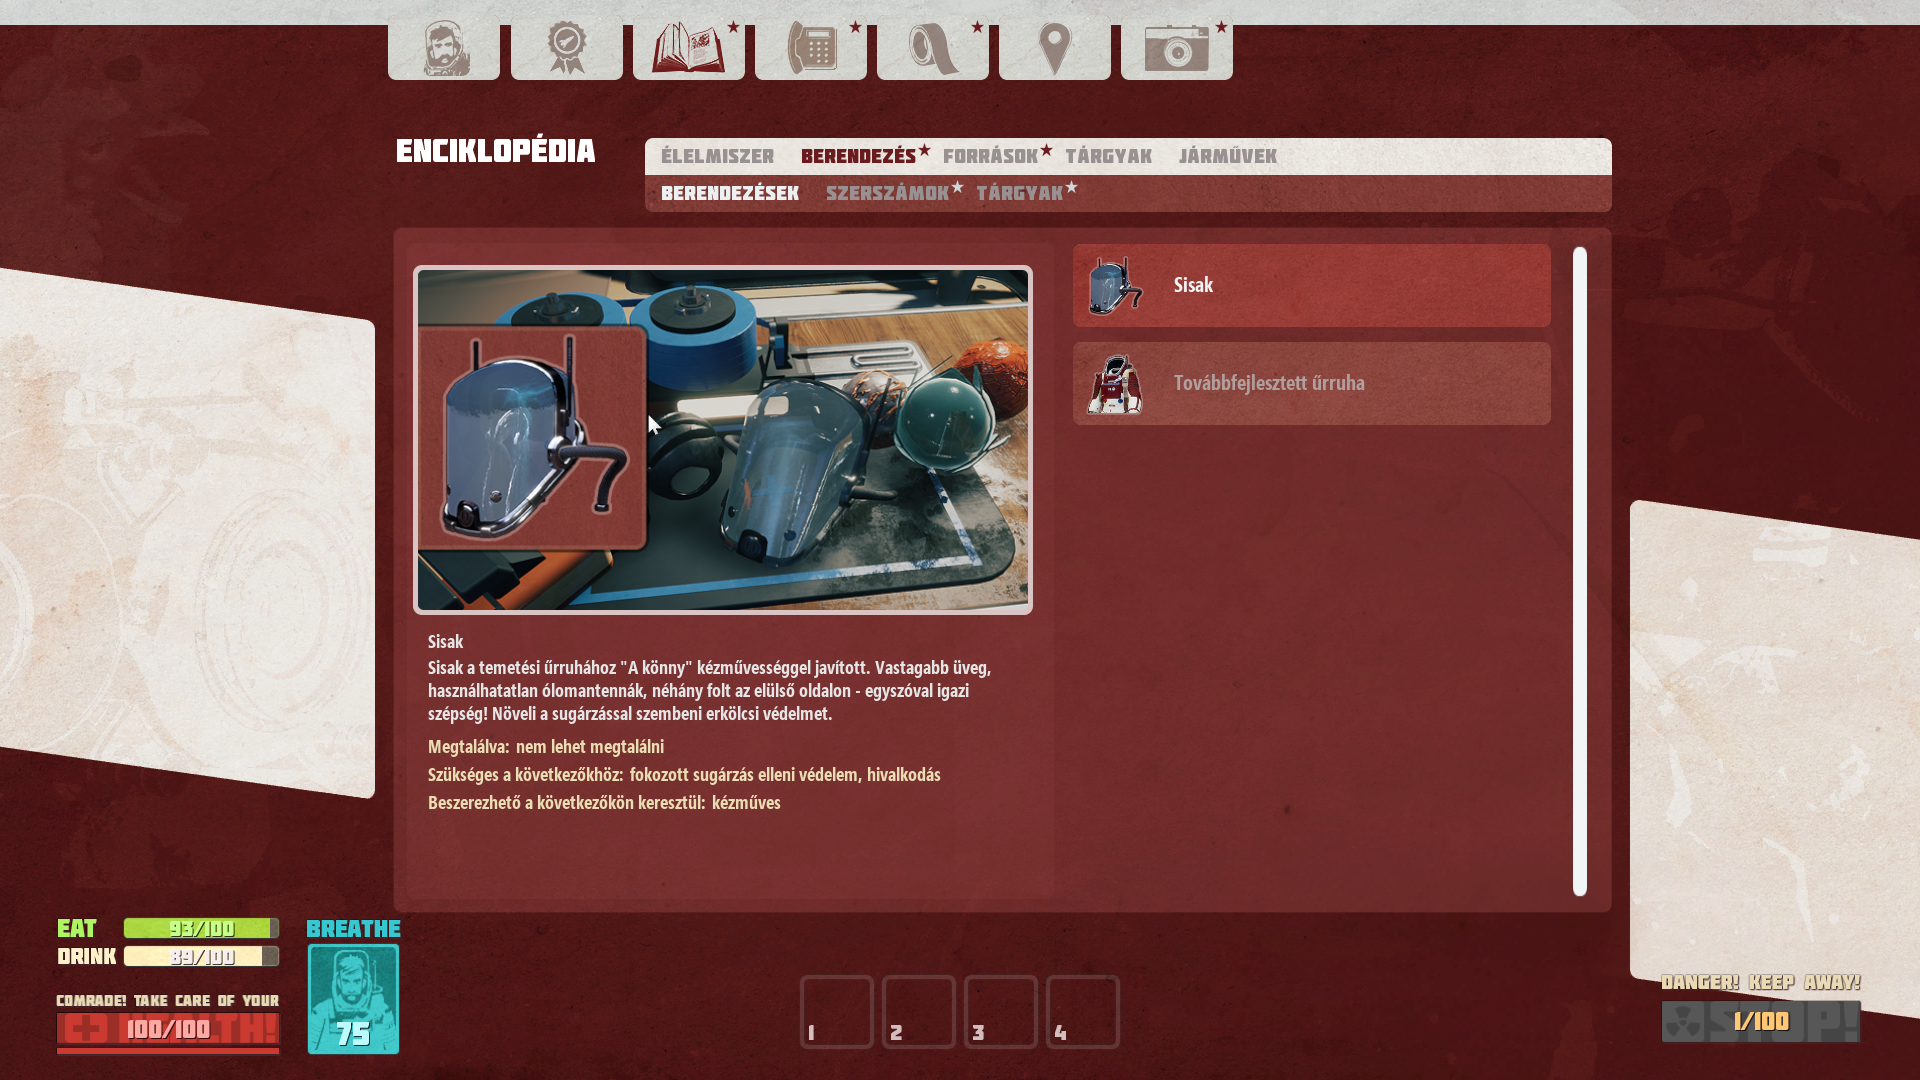Select the Továbbfejlesztett űrruha entry
The image size is (1920, 1080).
1311,383
